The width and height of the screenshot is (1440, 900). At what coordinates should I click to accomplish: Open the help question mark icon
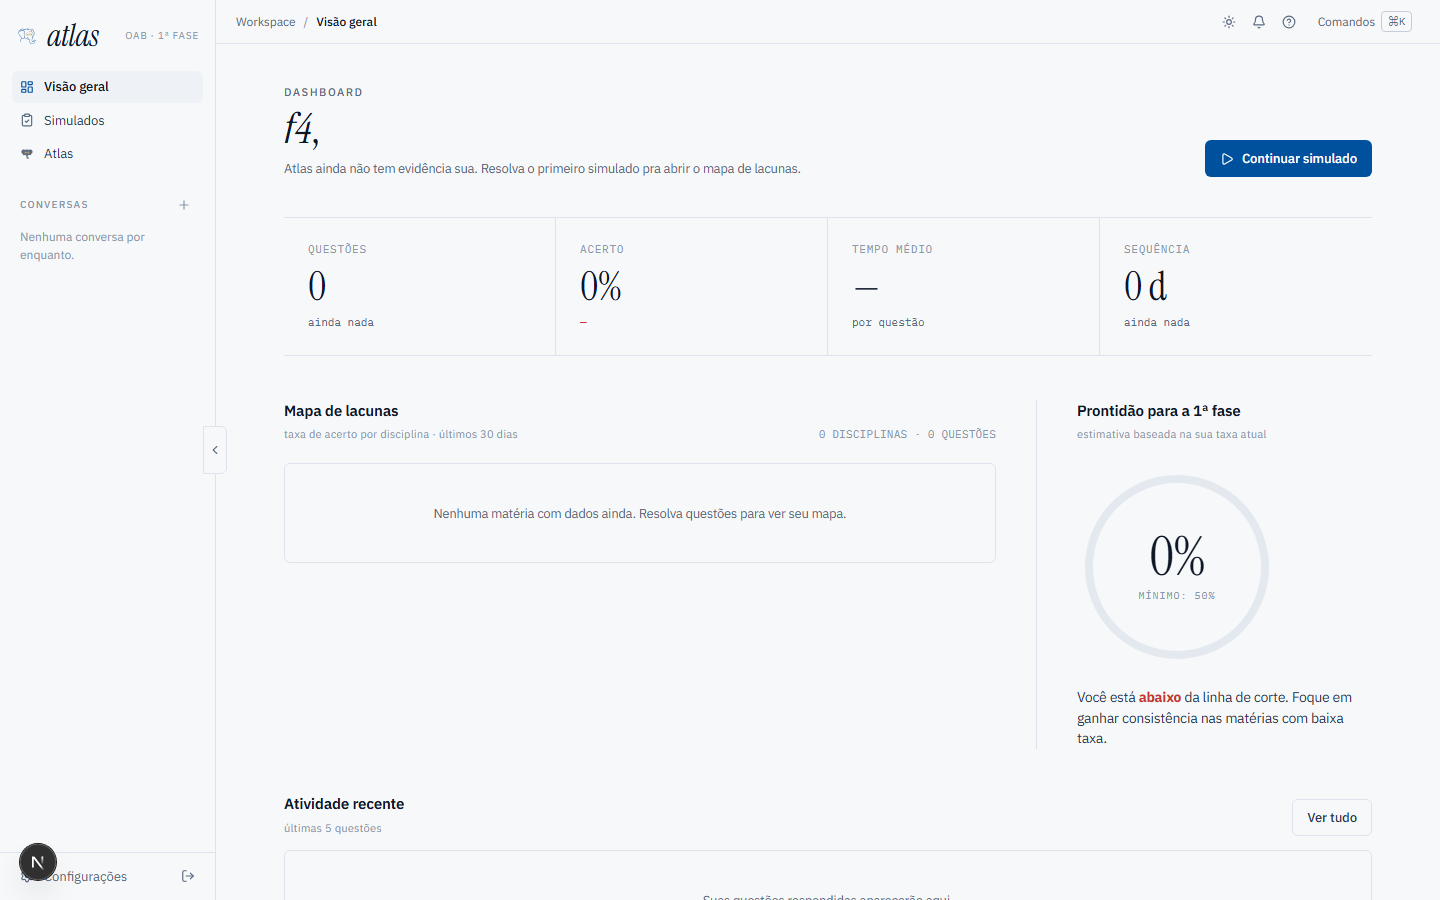(1289, 22)
